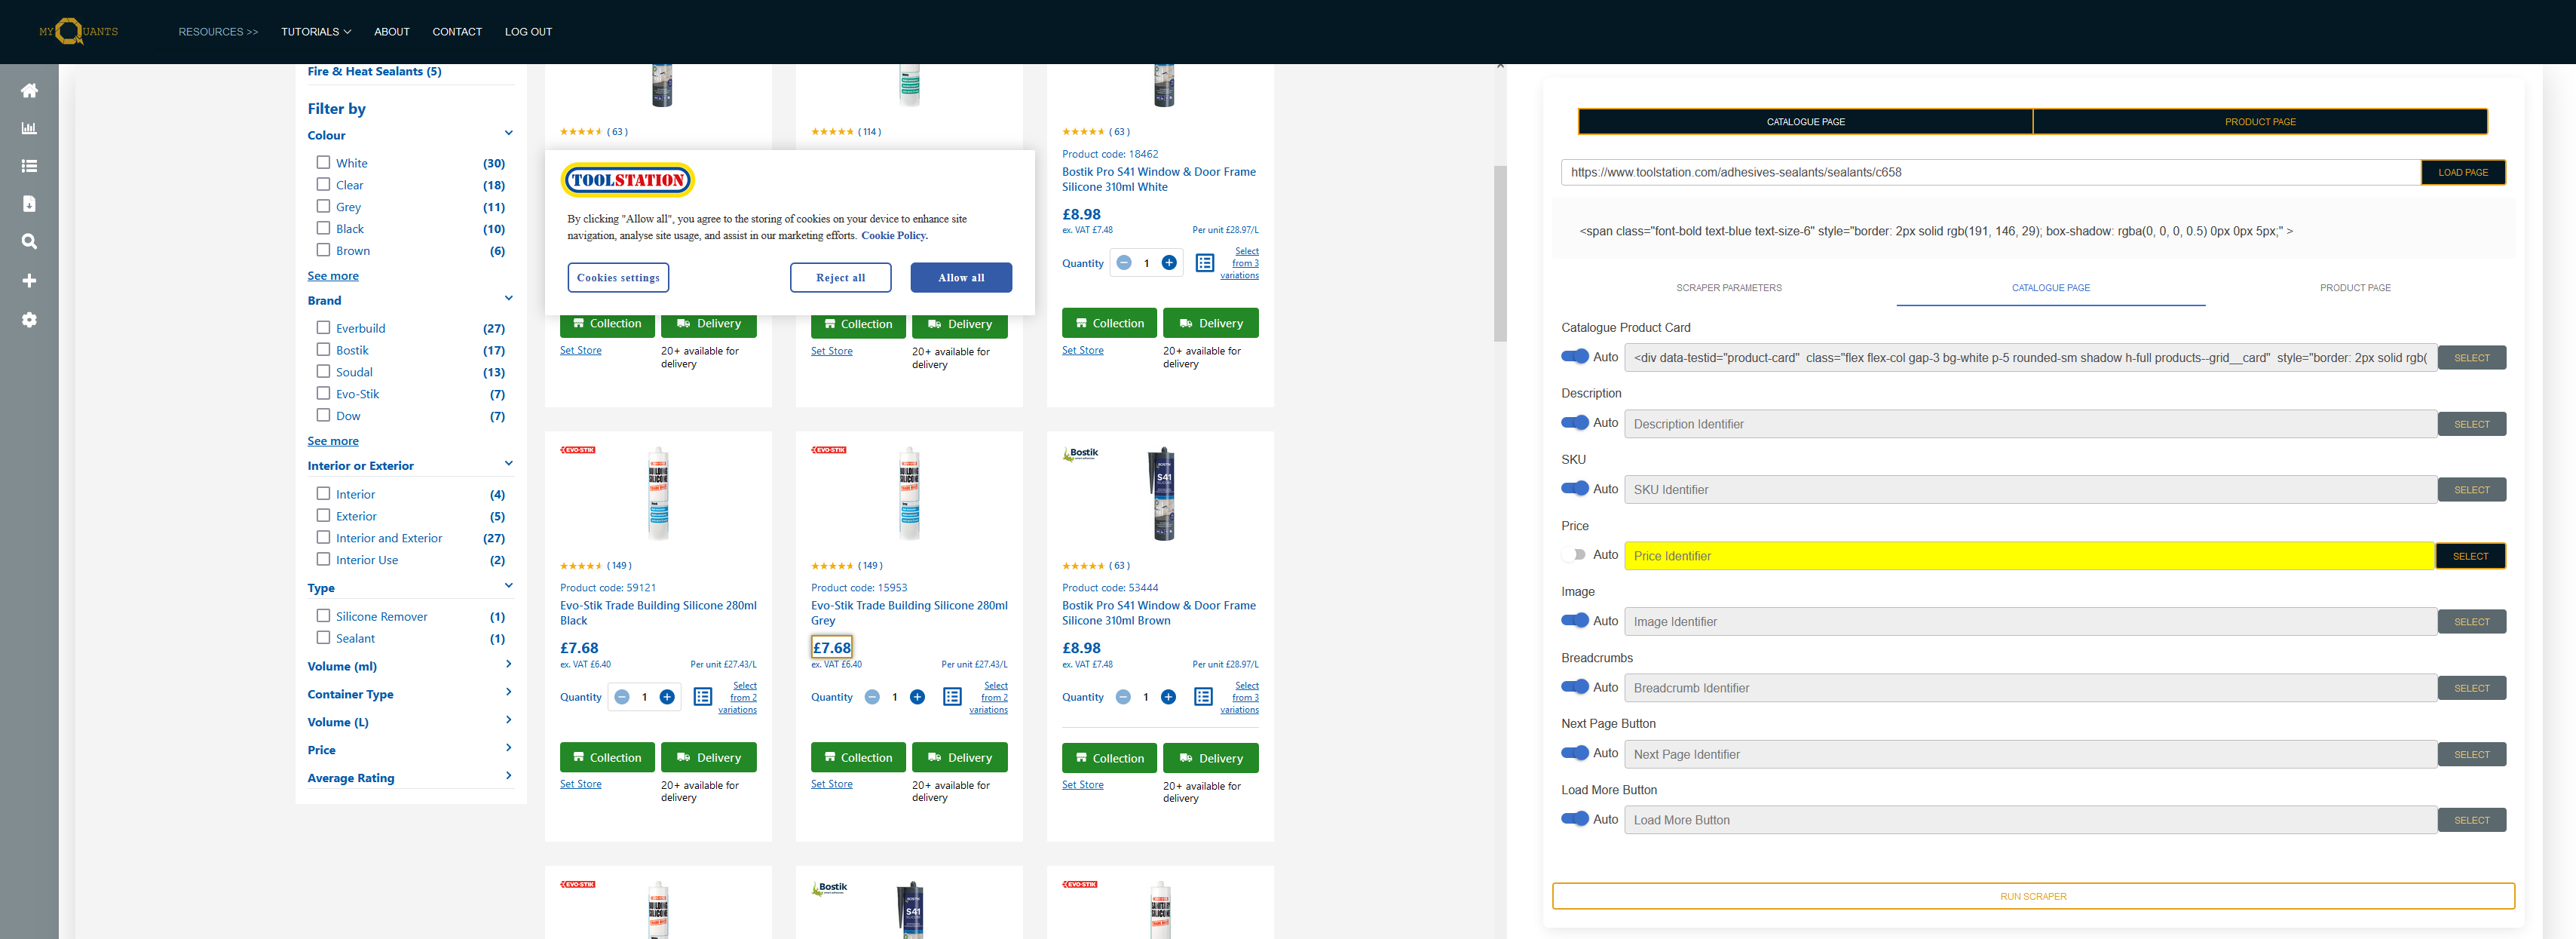Open the settings gear icon in sidebar
This screenshot has height=939, width=2576.
(x=29, y=320)
